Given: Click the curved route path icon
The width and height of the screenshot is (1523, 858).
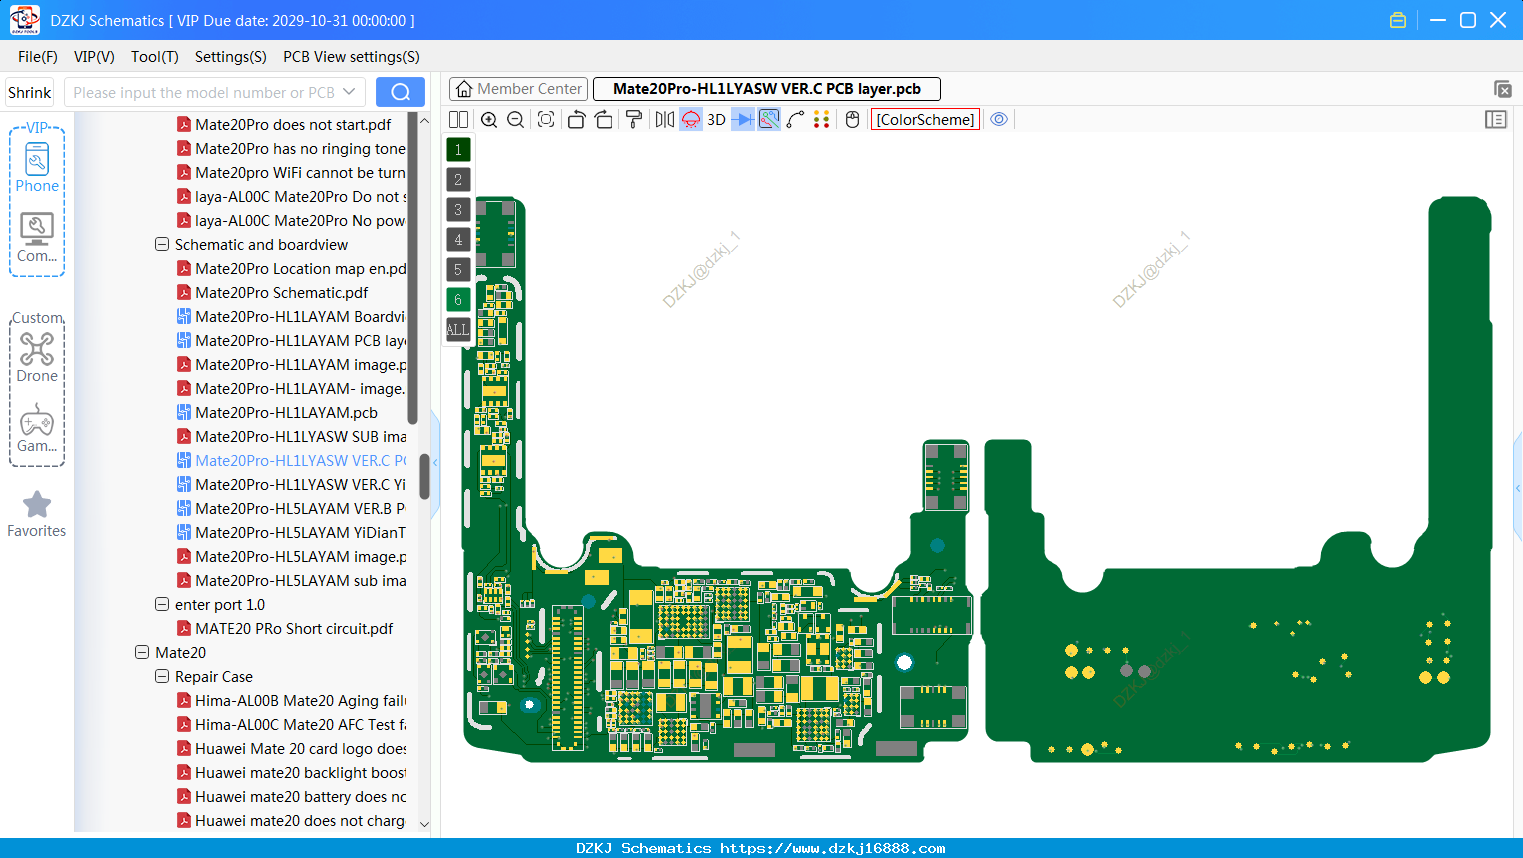Looking at the screenshot, I should 795,120.
